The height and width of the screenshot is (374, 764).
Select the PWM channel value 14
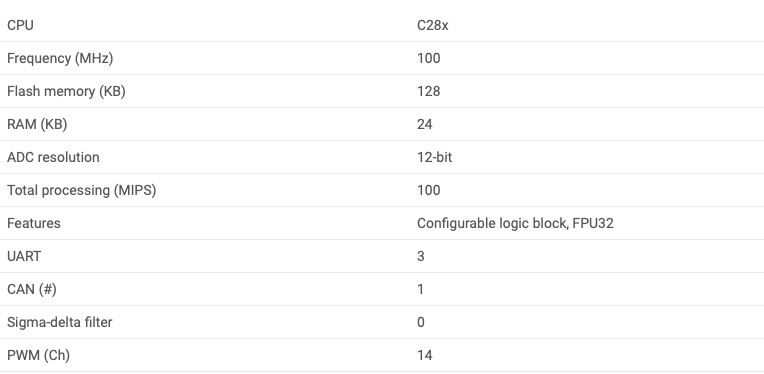(x=424, y=355)
